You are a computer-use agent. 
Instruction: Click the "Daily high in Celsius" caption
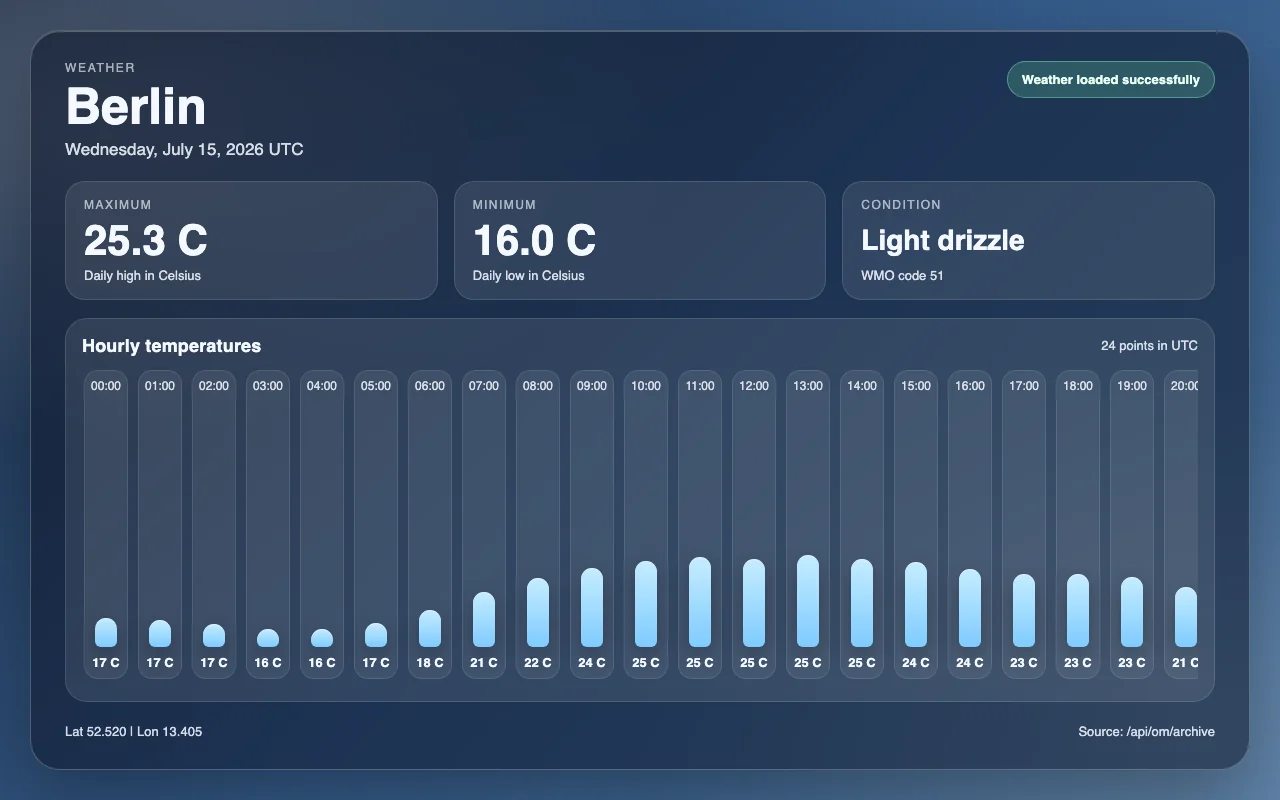142,276
